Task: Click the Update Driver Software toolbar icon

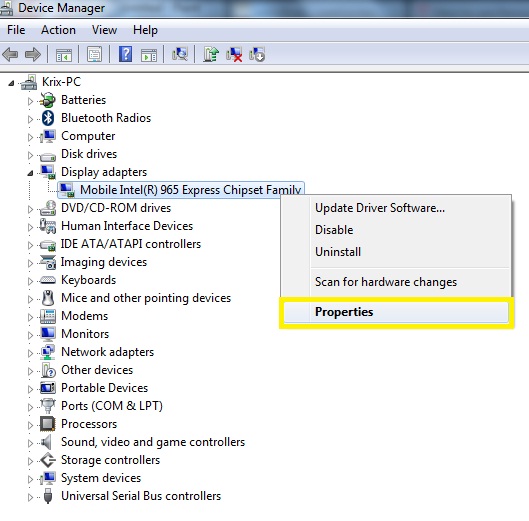Action: (x=211, y=54)
